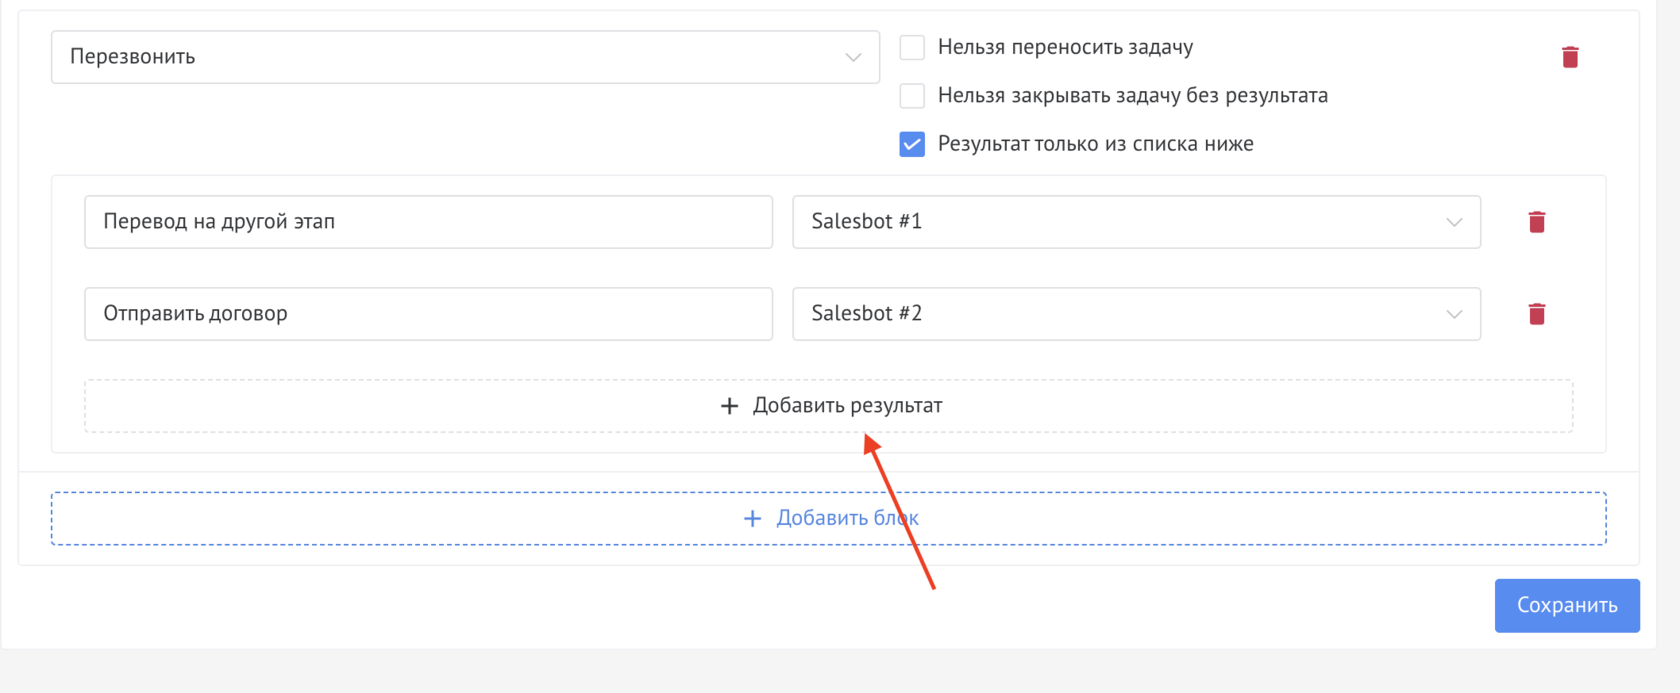This screenshot has width=1680, height=693.
Task: Tick "Нельзя закрывать задачу без результата" checkbox
Action: click(x=912, y=96)
